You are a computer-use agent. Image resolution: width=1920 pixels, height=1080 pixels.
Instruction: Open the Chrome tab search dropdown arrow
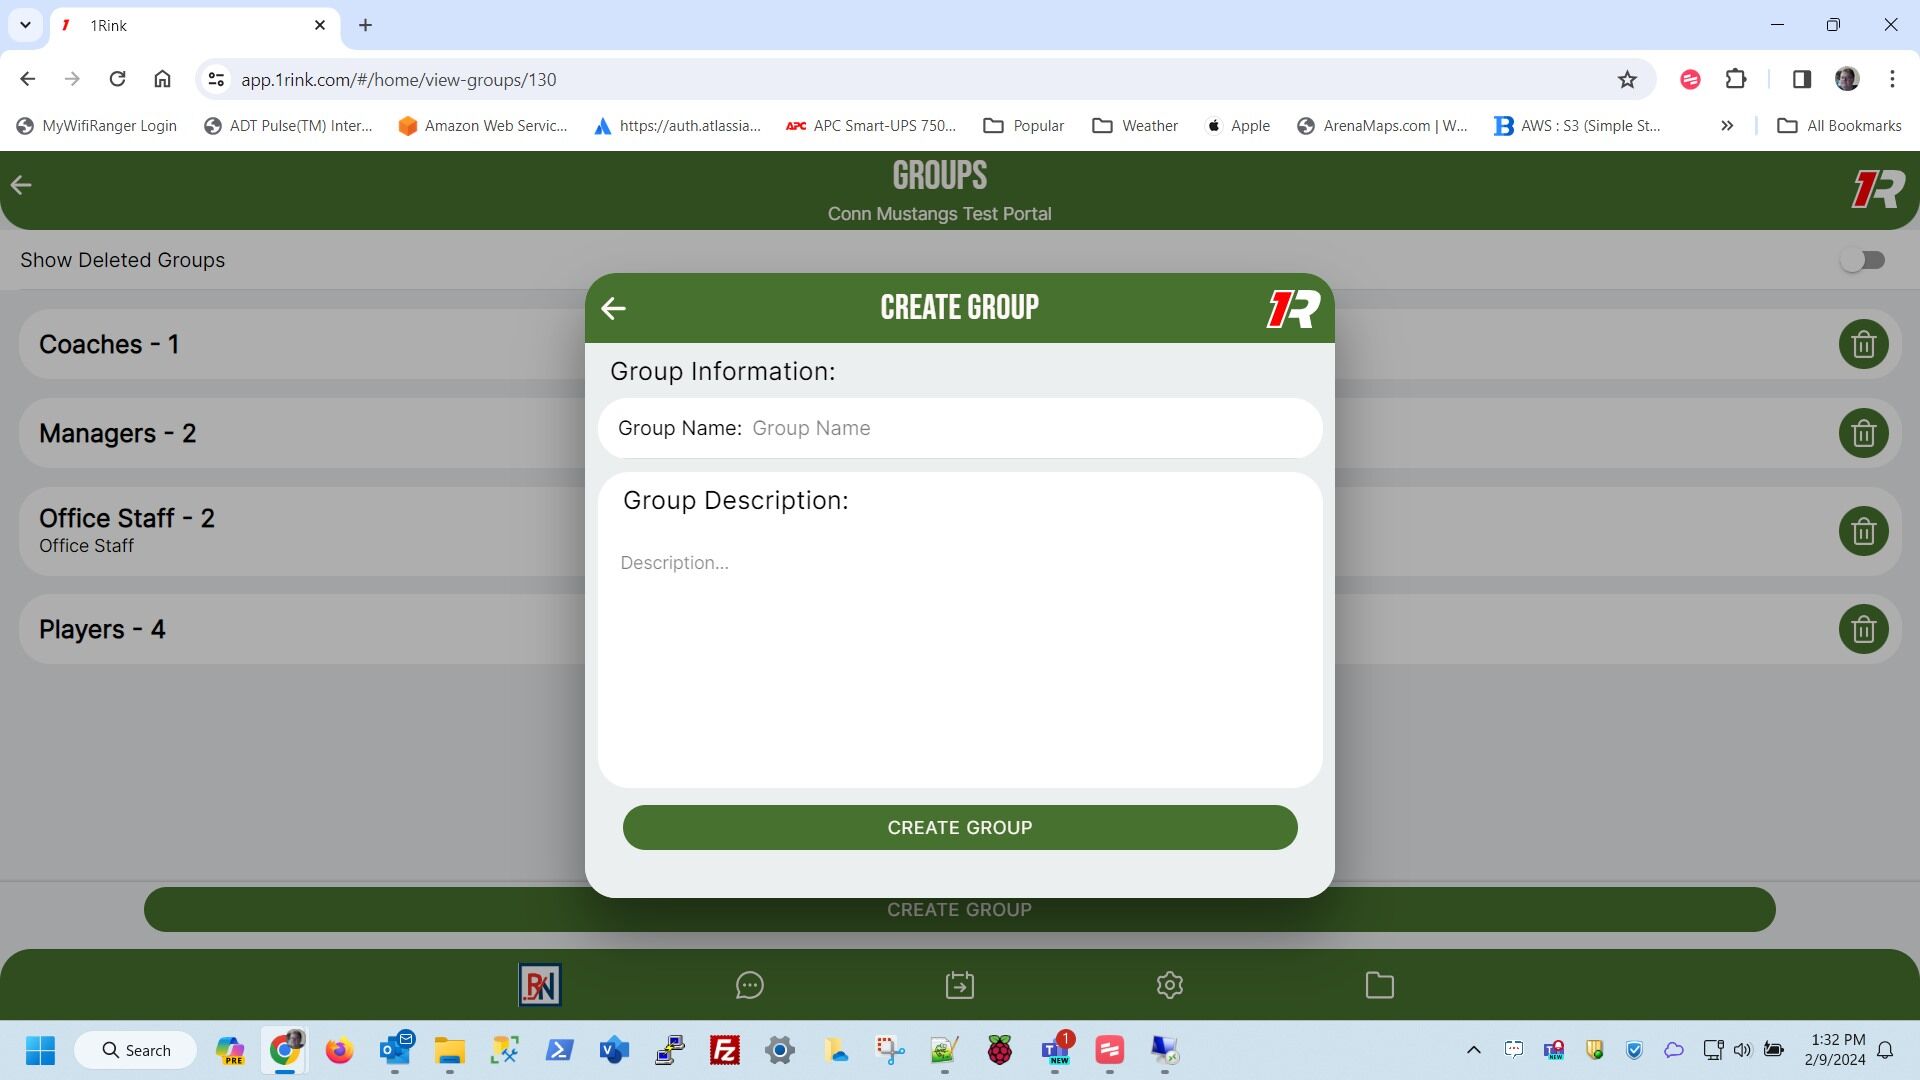click(25, 25)
